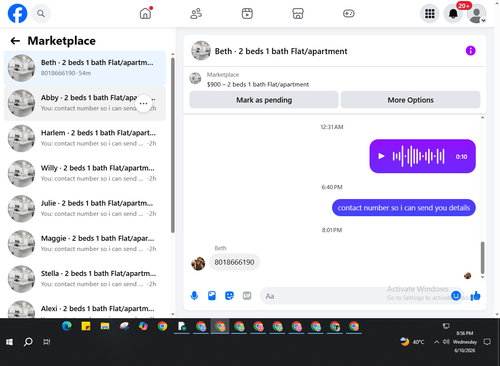Open the emoji picker smiley
This screenshot has height=366, width=500.
coord(456,295)
